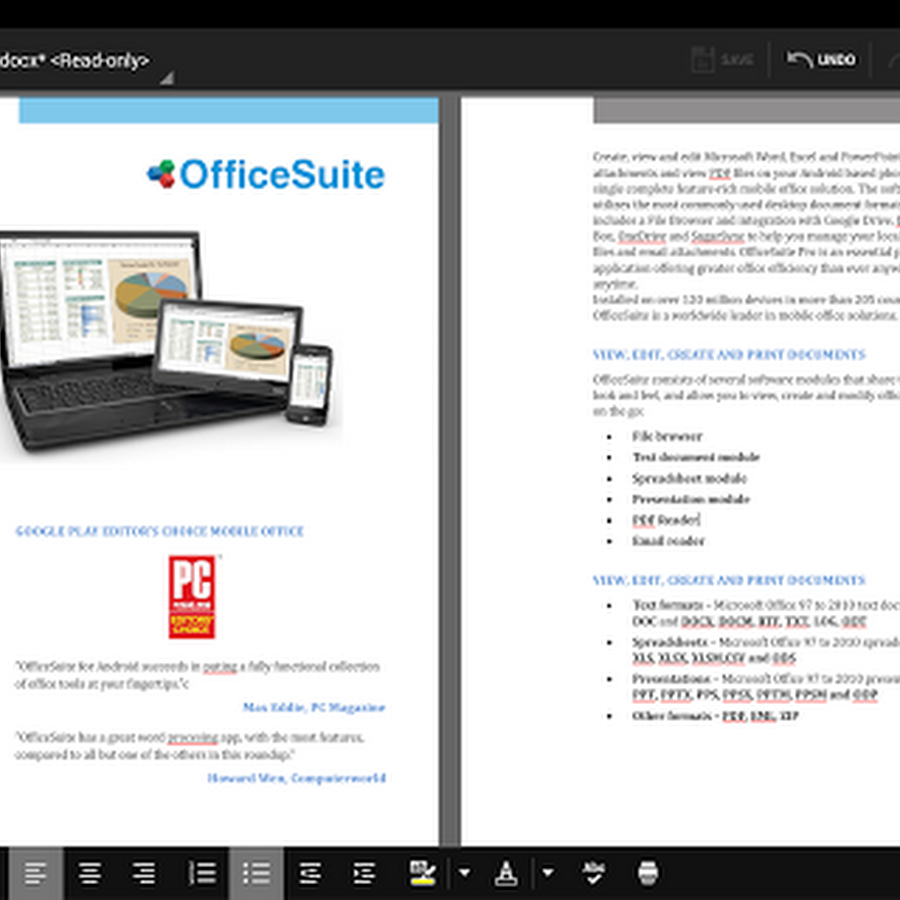Click the Spreadsheets formats bullet line
Image resolution: width=900 pixels, height=900 pixels.
(x=766, y=650)
